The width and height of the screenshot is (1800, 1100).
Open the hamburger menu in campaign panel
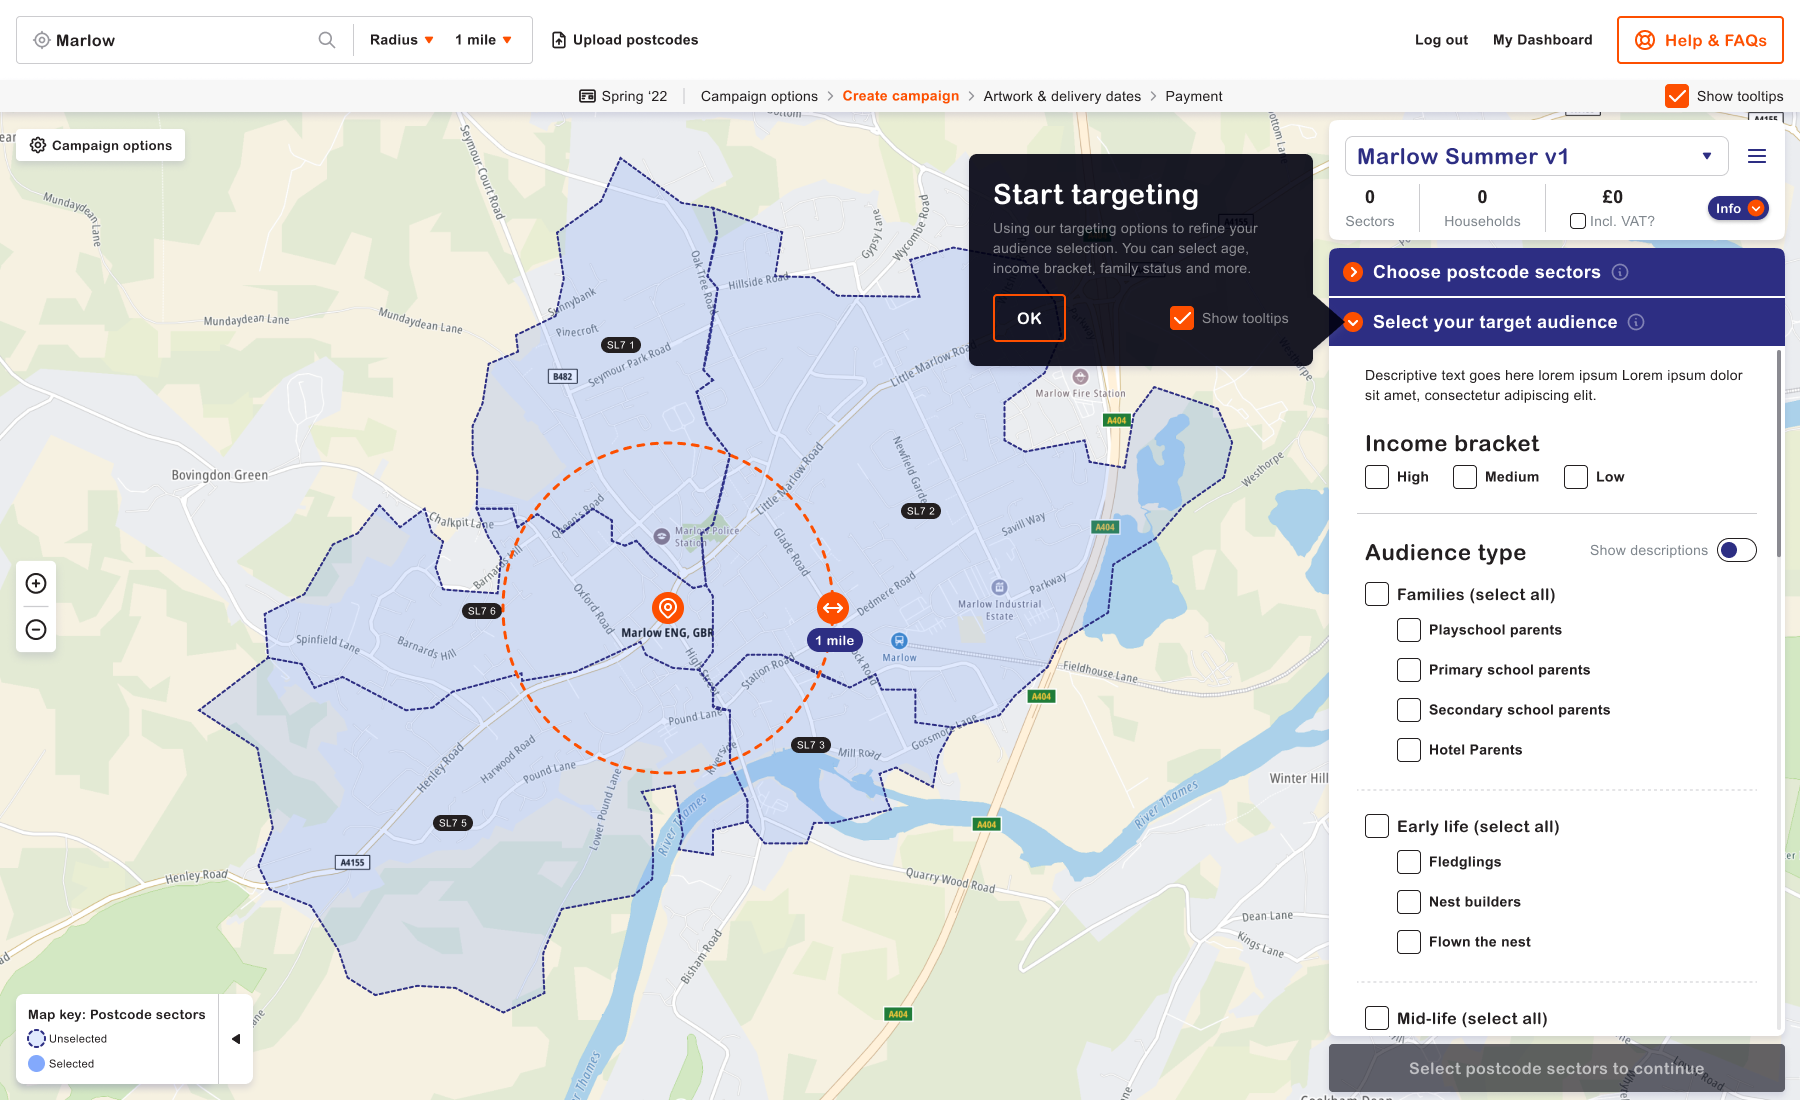(1757, 156)
